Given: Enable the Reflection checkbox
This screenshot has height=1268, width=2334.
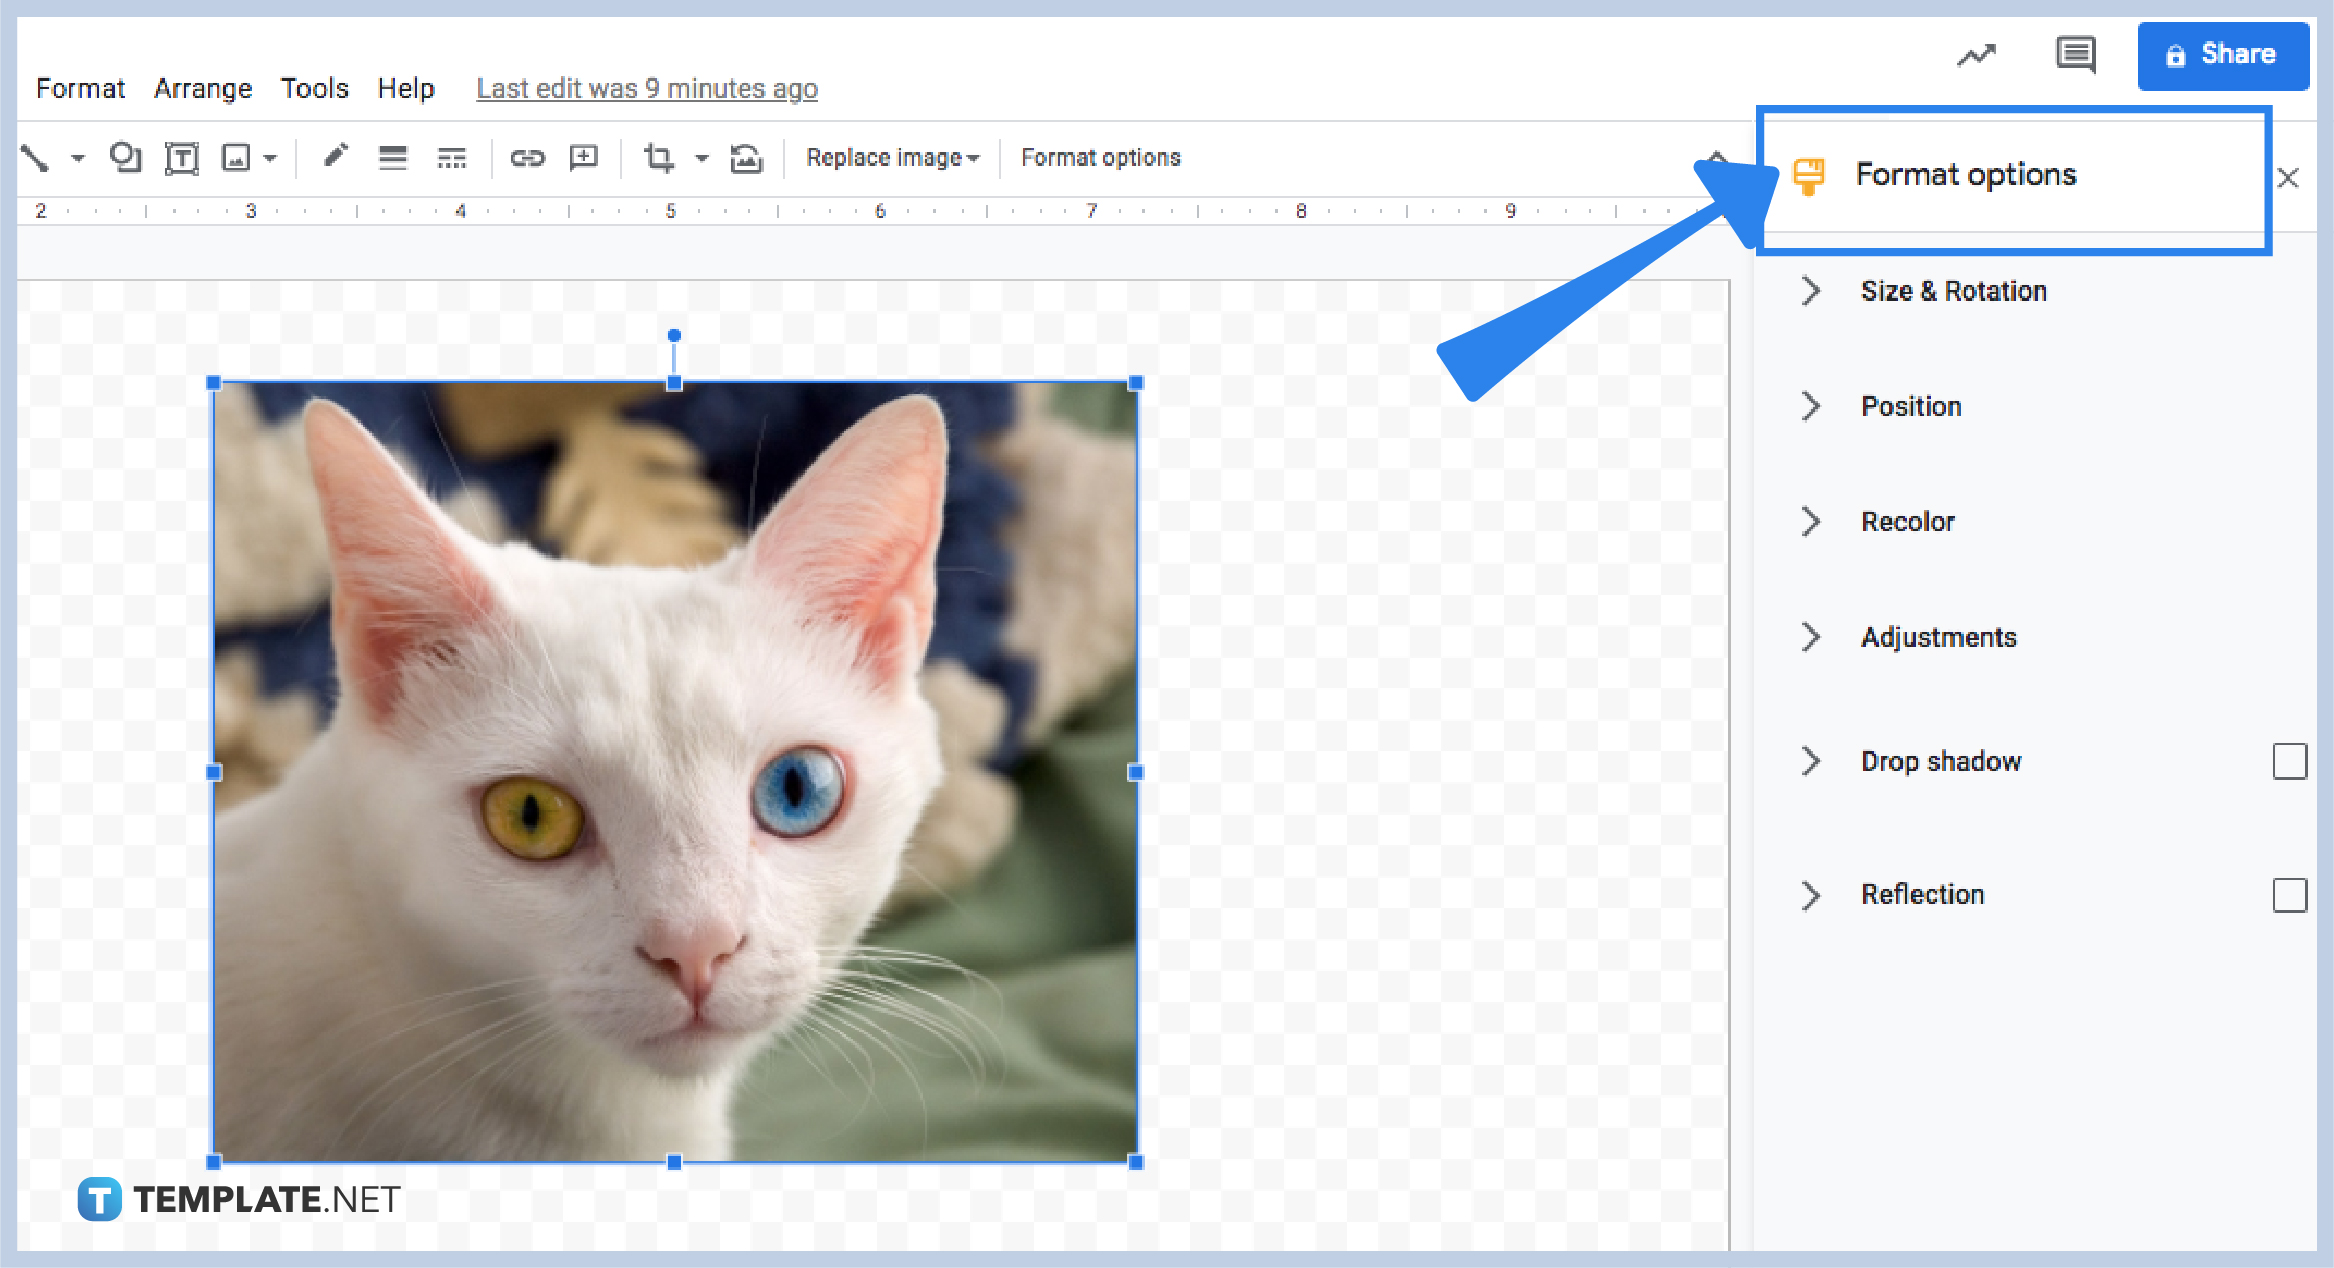Looking at the screenshot, I should point(2289,895).
